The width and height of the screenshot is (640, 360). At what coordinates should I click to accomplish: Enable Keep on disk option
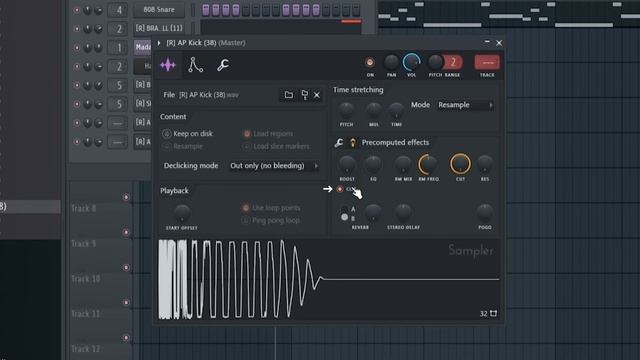point(188,133)
